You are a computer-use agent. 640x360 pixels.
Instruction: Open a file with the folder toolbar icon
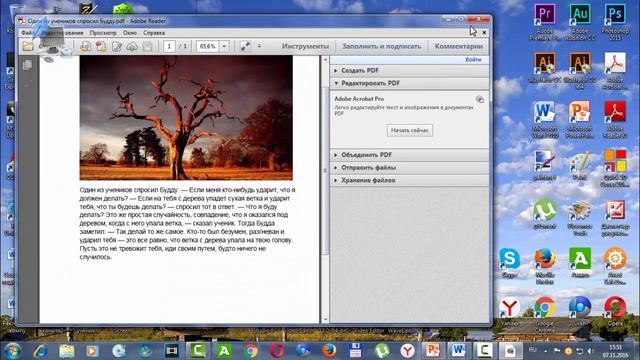click(28, 47)
